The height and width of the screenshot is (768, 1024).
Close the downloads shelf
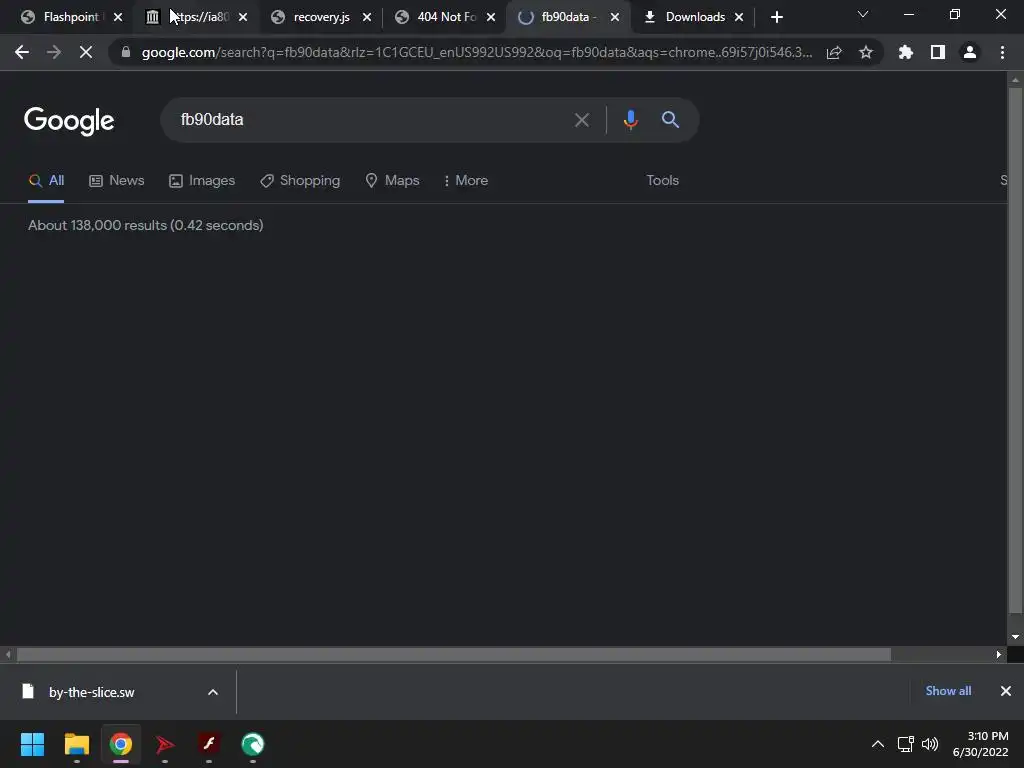[x=1006, y=691]
